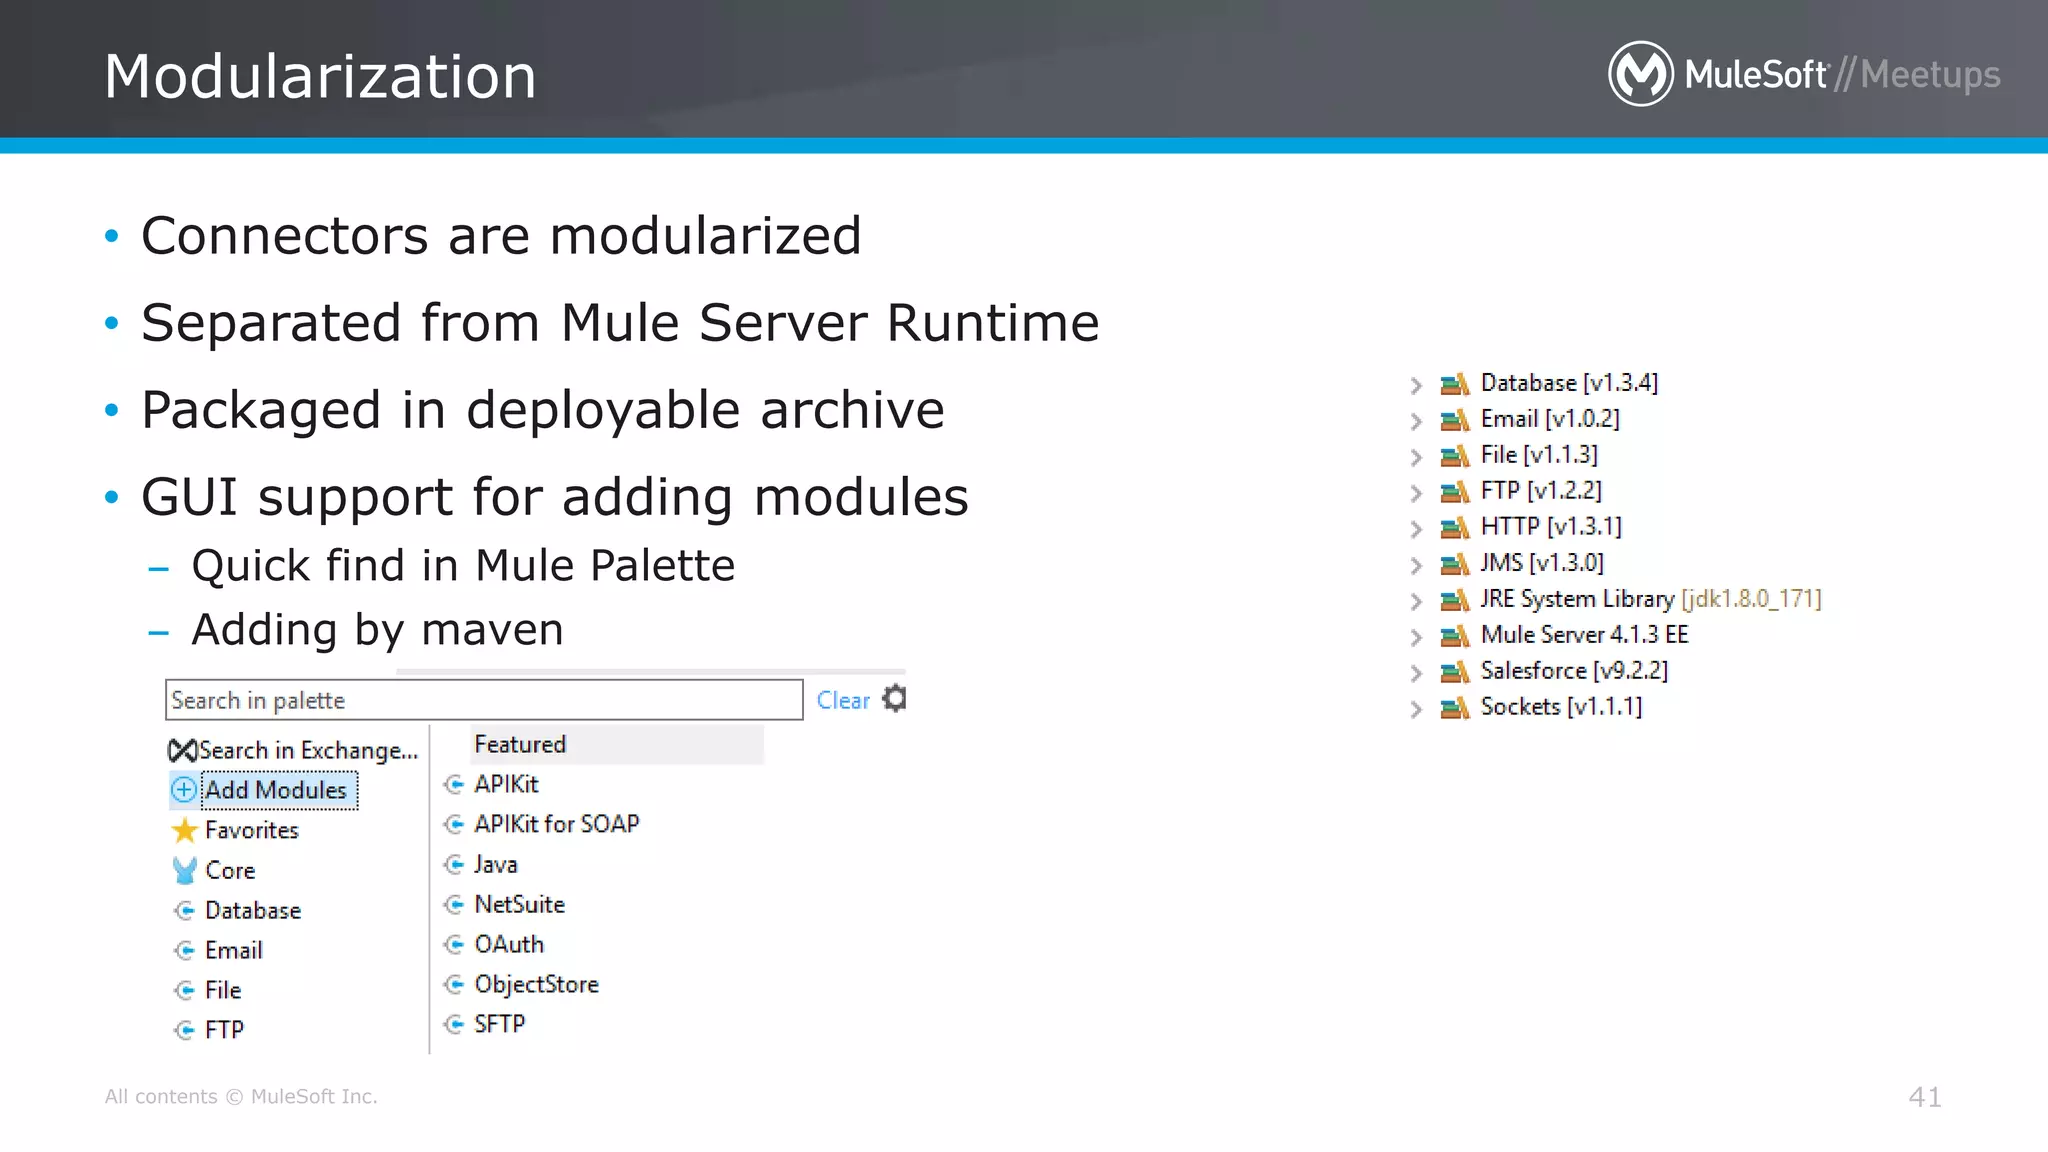Click the APIKit module icon
The image size is (2048, 1152).
click(454, 784)
